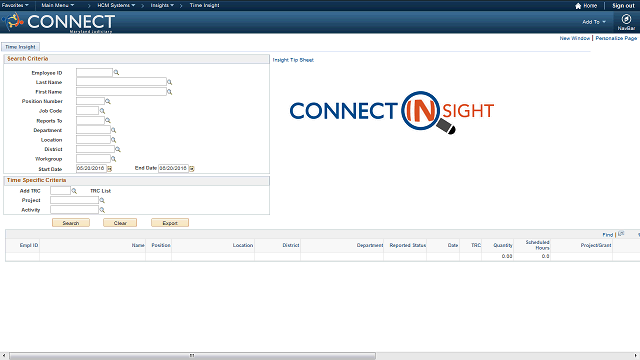
Task: Click the scrollbar right arrow
Action: click(x=636, y=356)
